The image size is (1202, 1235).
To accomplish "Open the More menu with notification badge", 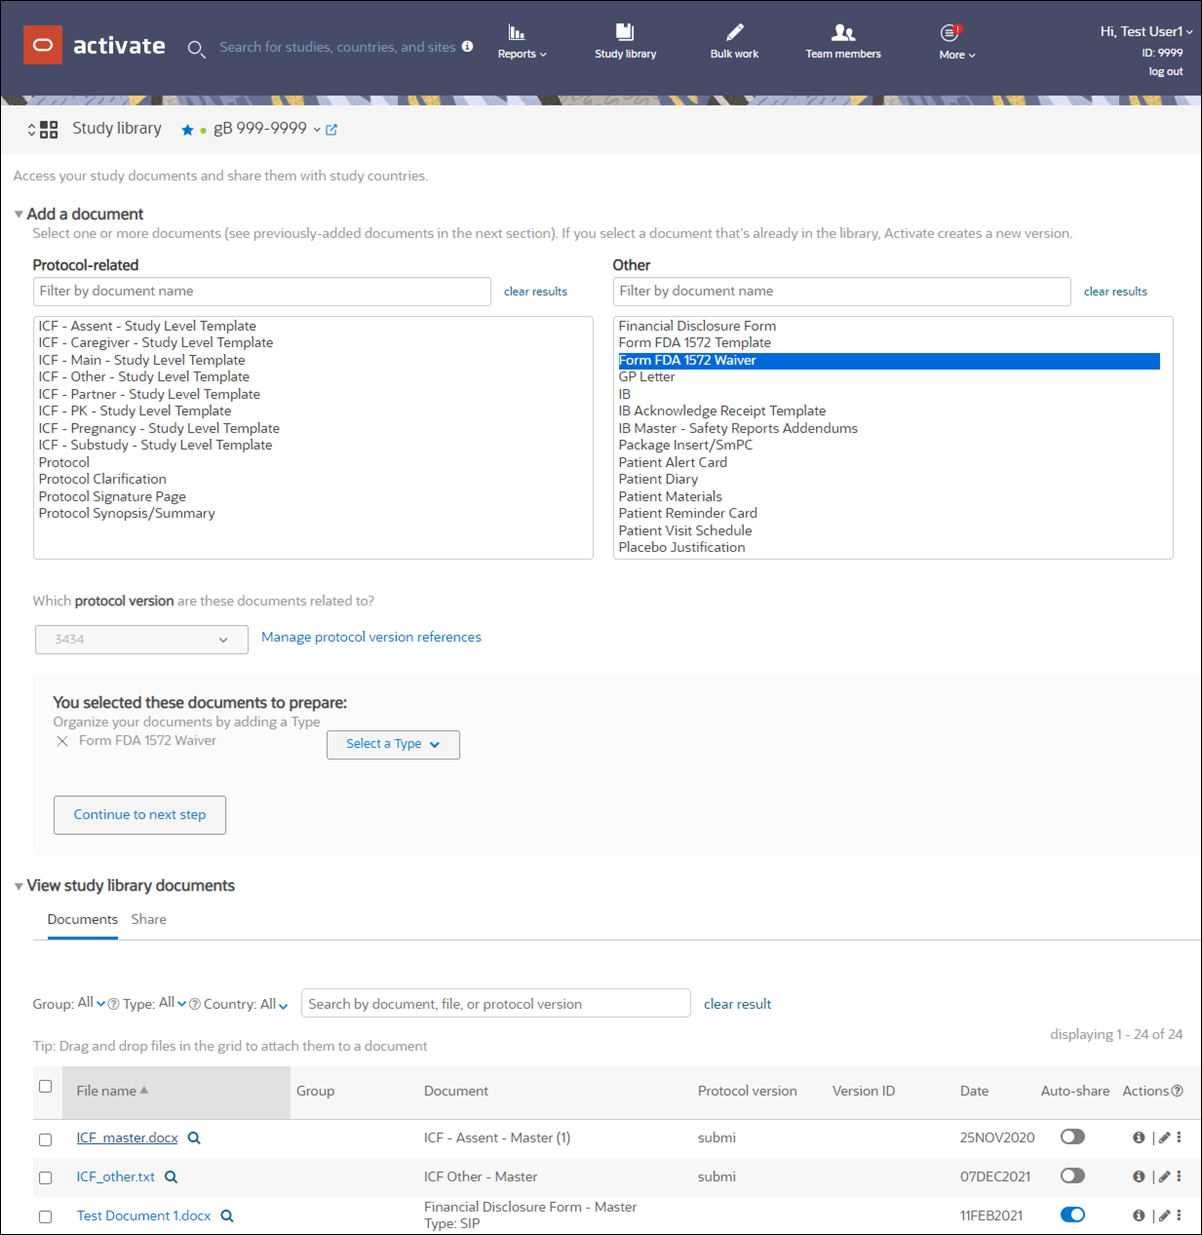I will [956, 42].
